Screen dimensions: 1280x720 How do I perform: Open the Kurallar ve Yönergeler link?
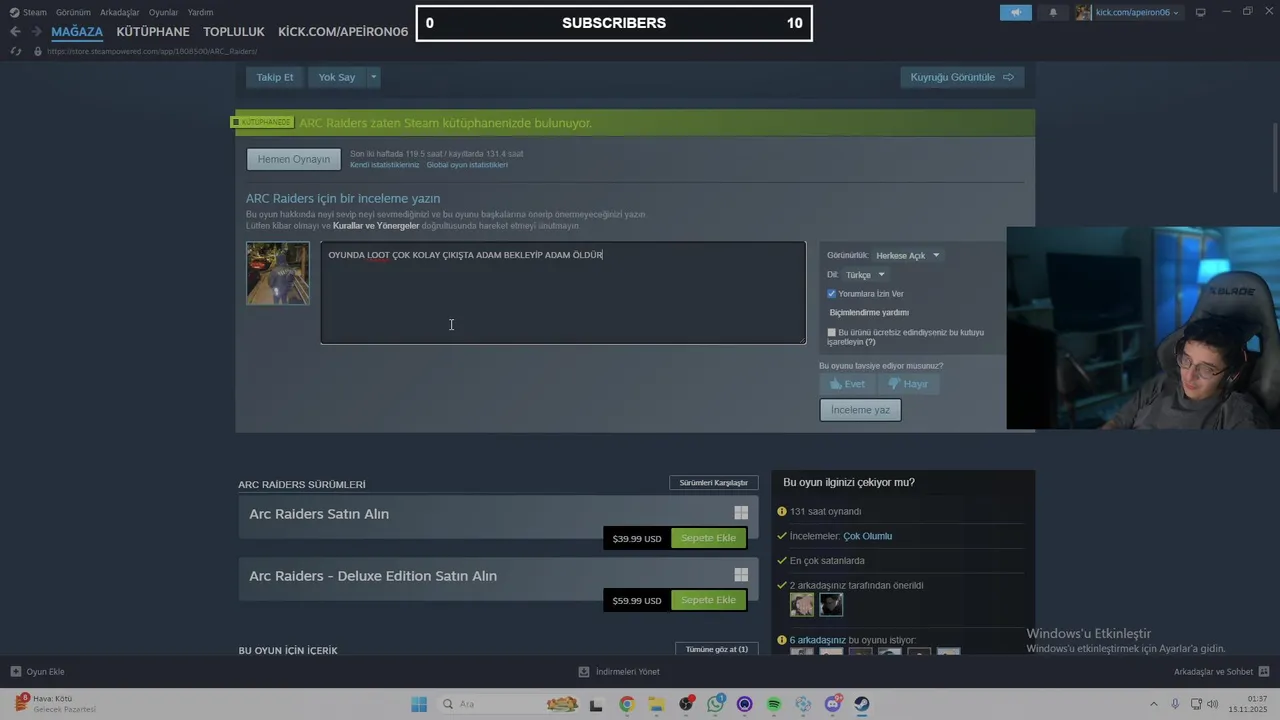pyautogui.click(x=376, y=226)
